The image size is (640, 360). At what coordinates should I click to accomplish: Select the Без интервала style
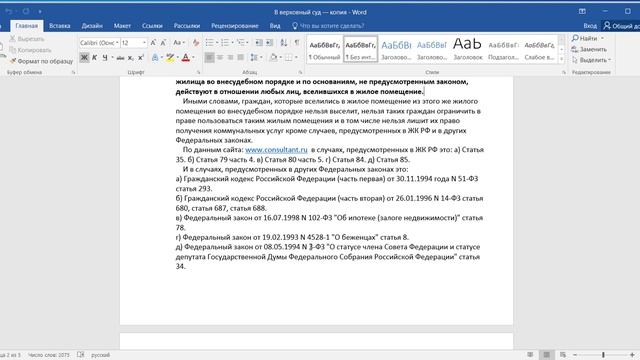(x=360, y=49)
